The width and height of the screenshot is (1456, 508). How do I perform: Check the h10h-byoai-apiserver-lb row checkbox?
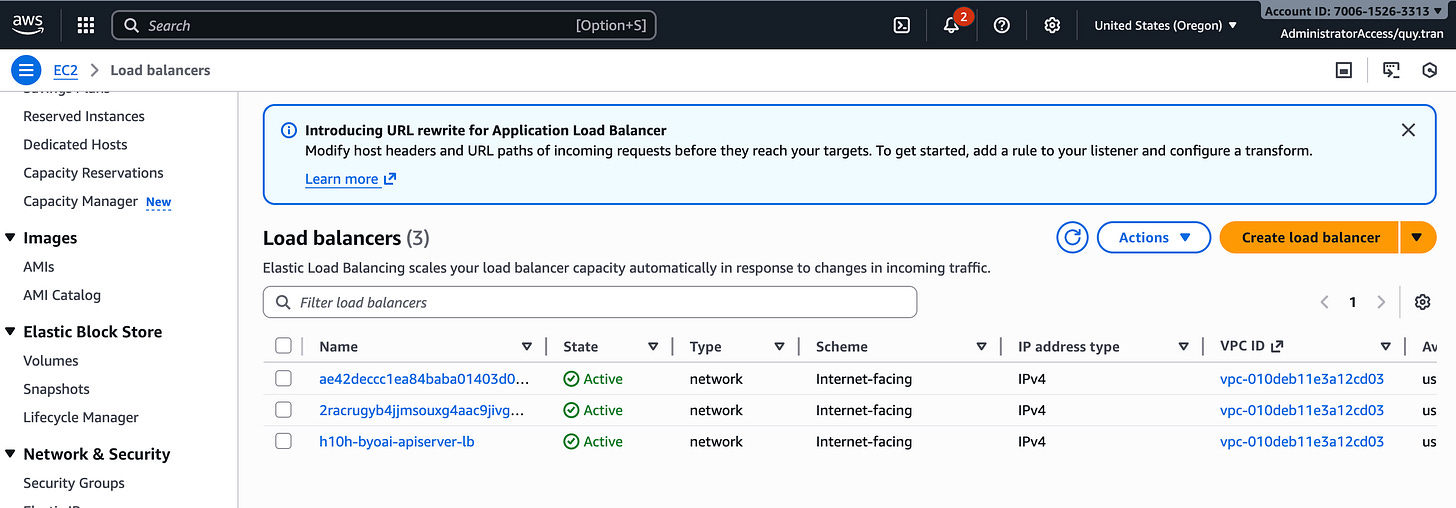point(283,441)
